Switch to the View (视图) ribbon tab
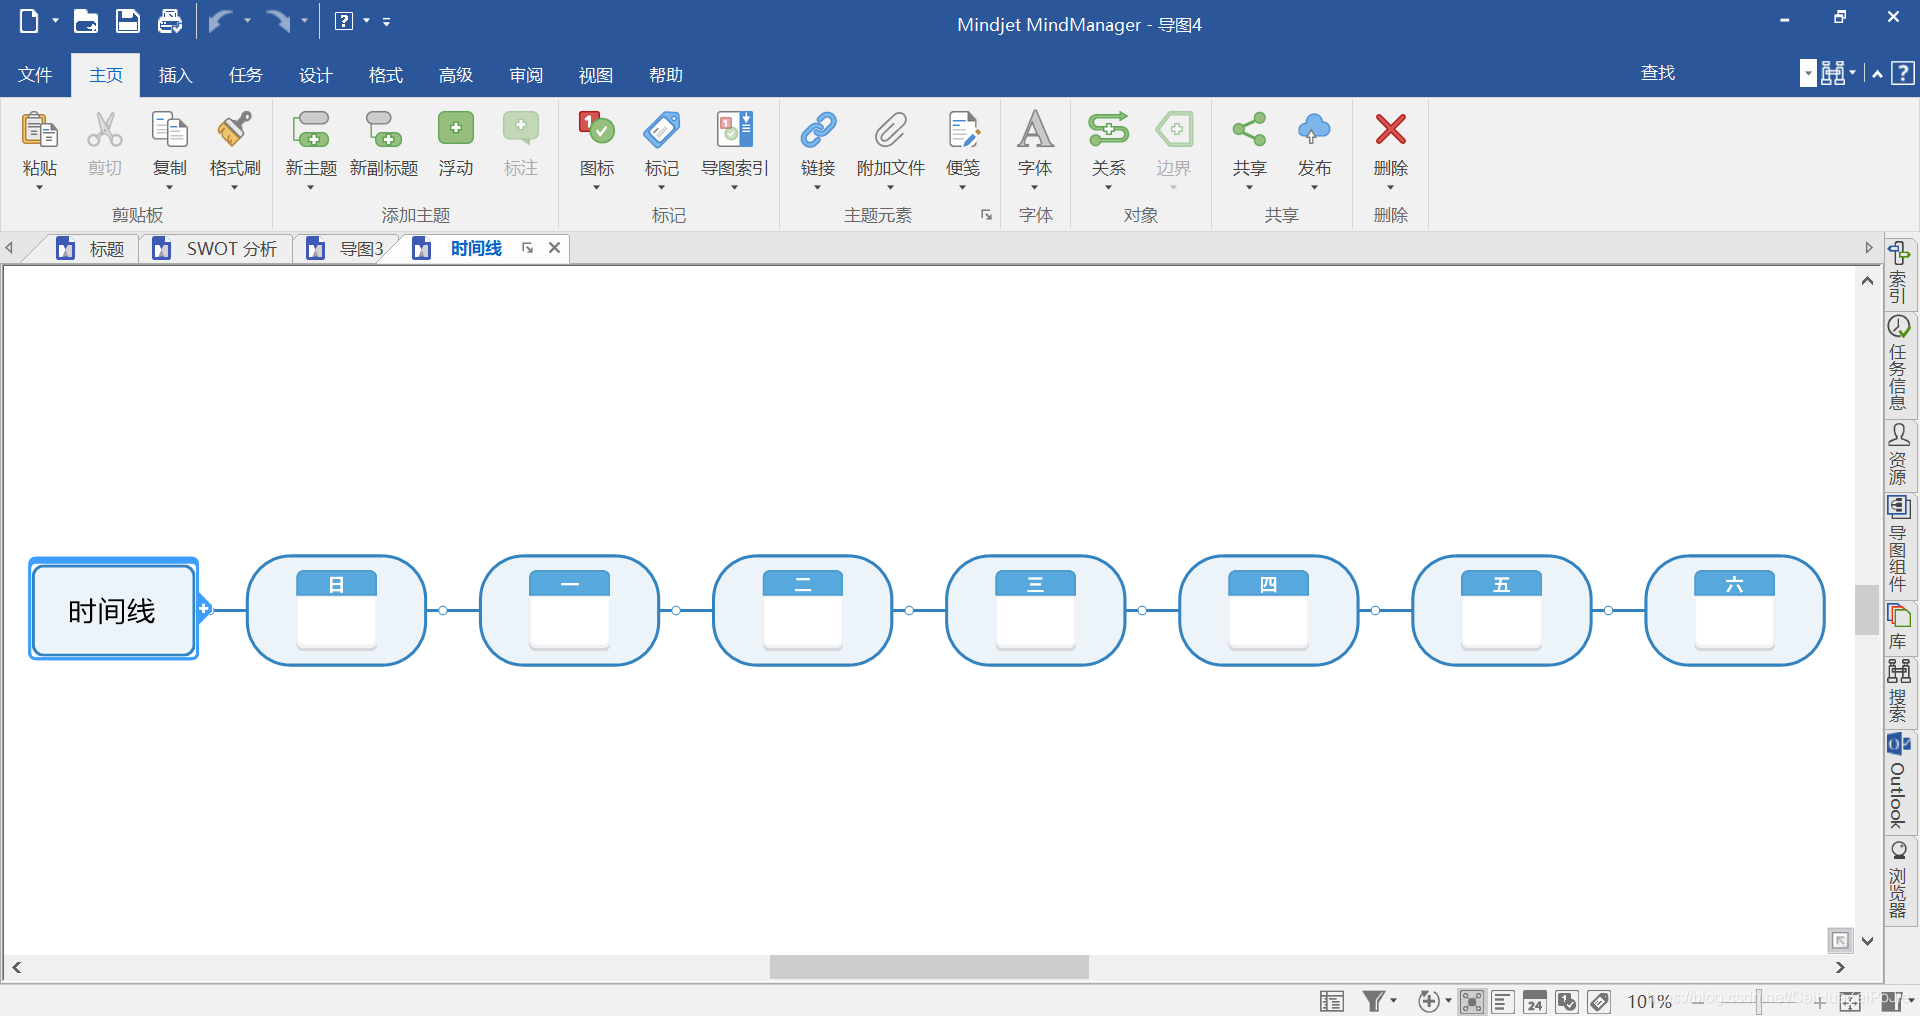 pyautogui.click(x=595, y=75)
